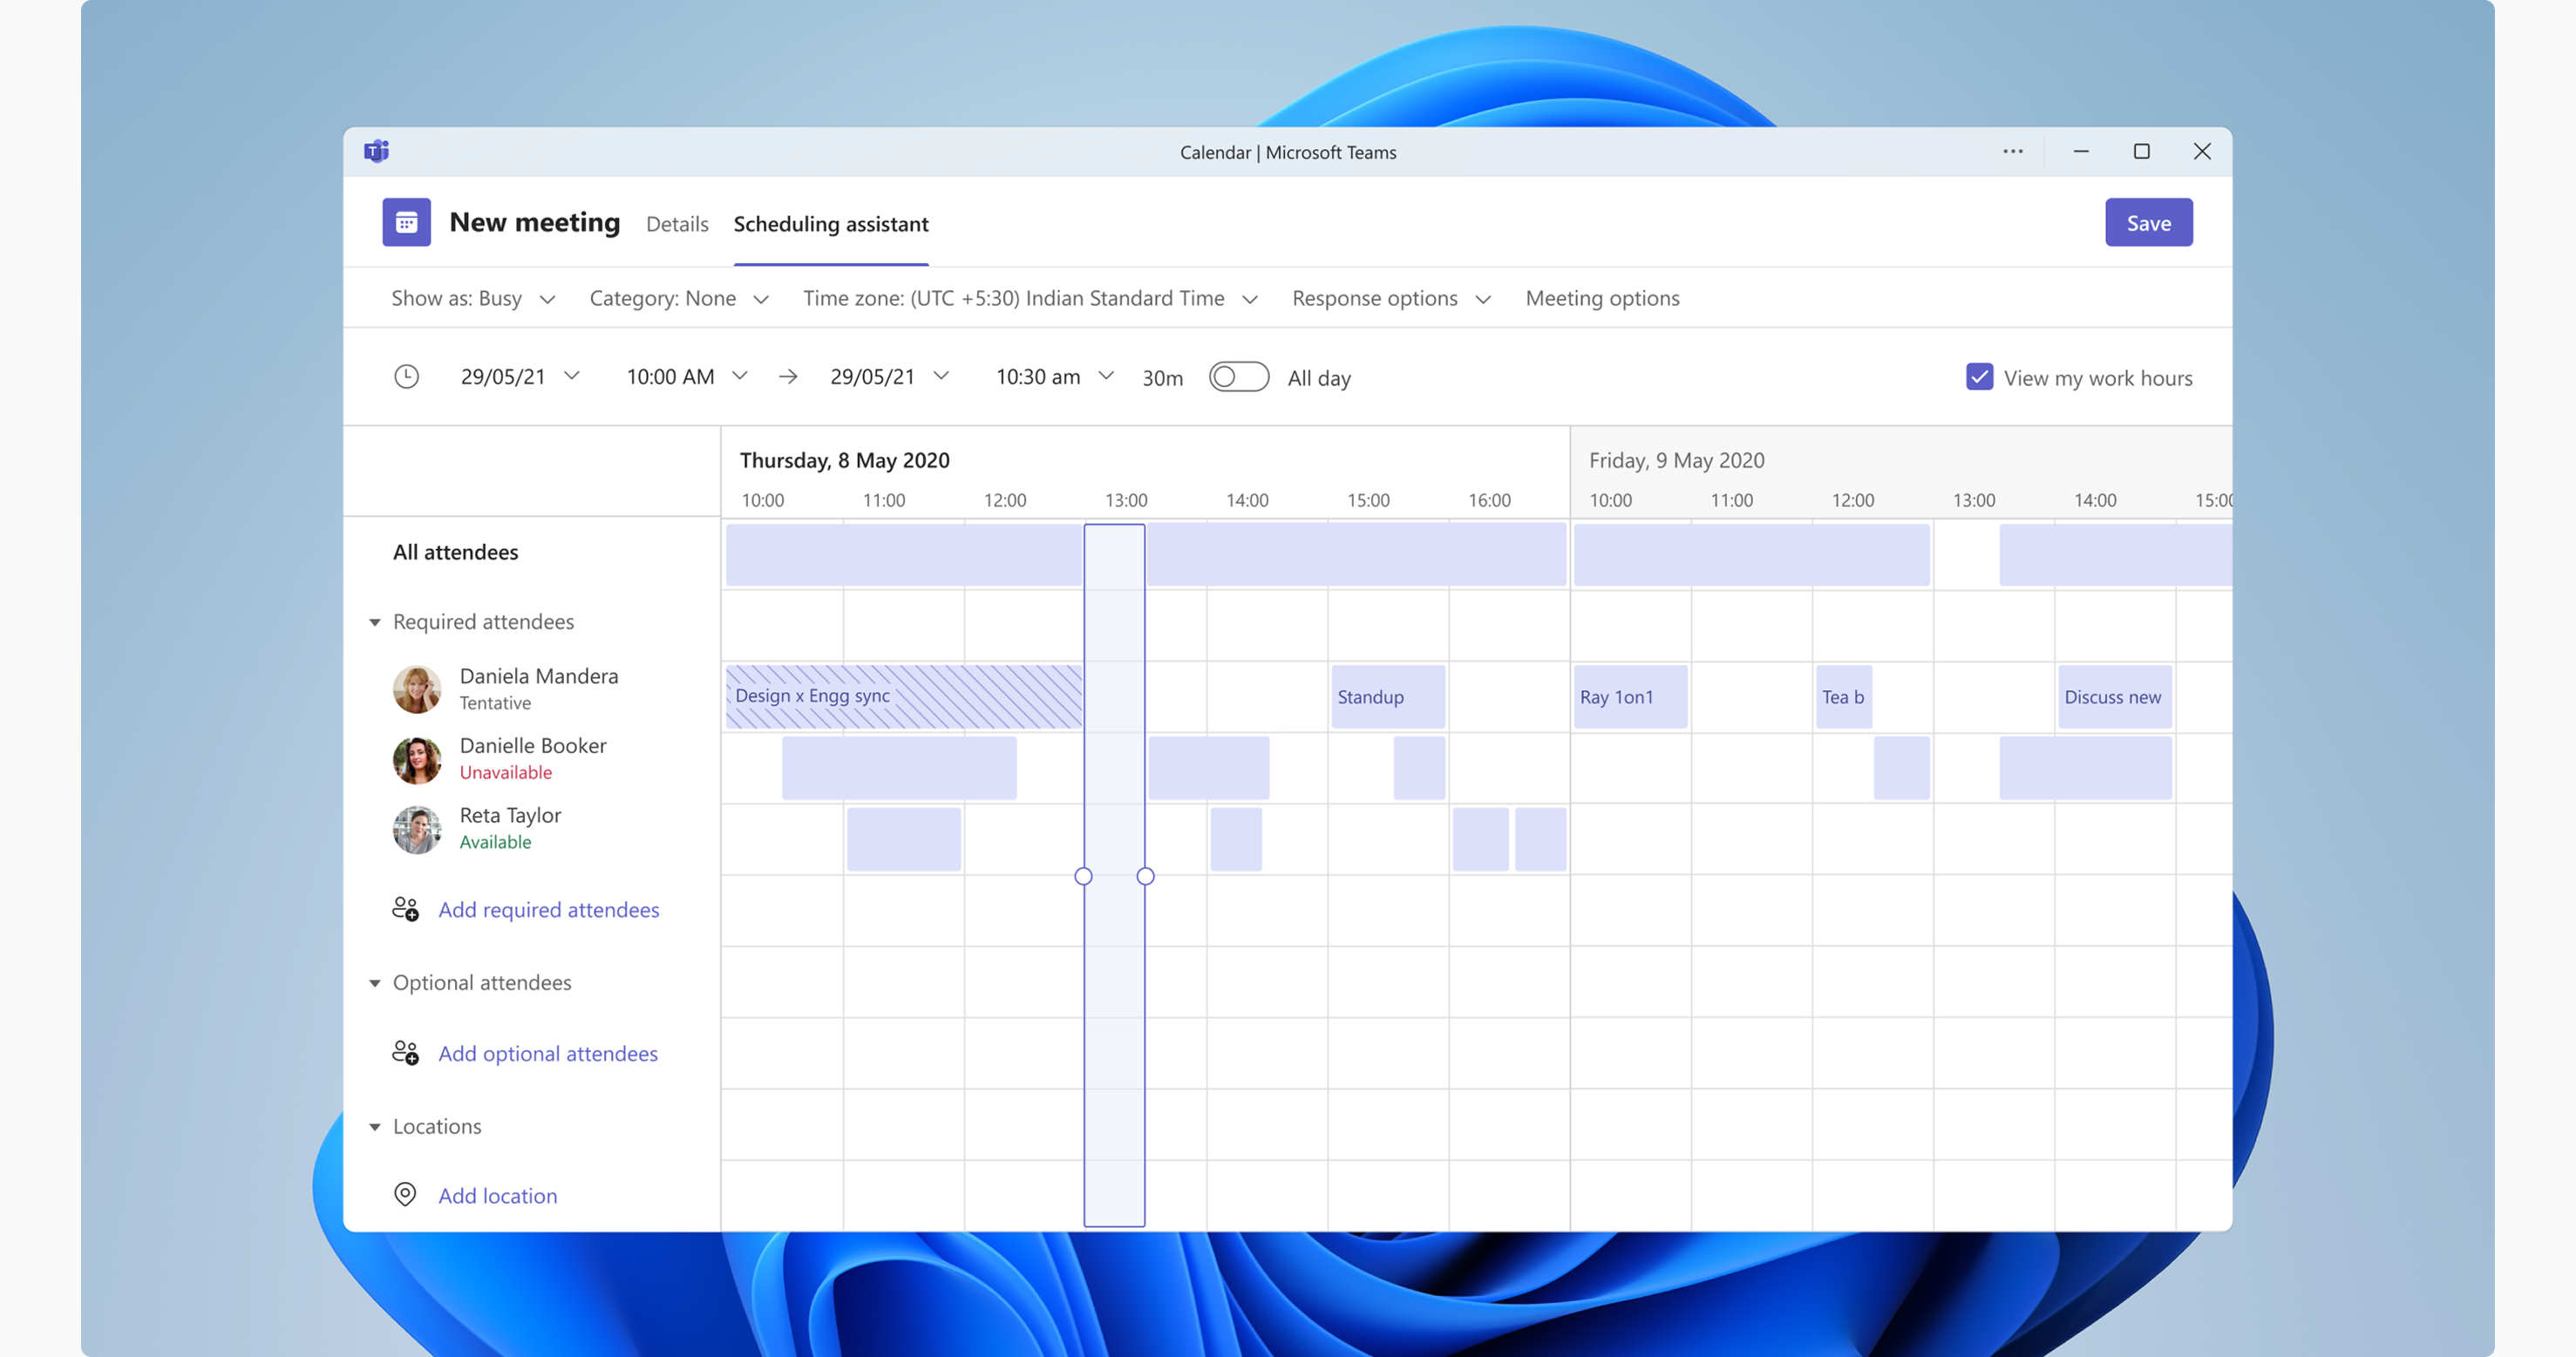Viewport: 2576px width, 1357px height.
Task: Click the Available status under Reta Taylor
Action: click(x=495, y=842)
